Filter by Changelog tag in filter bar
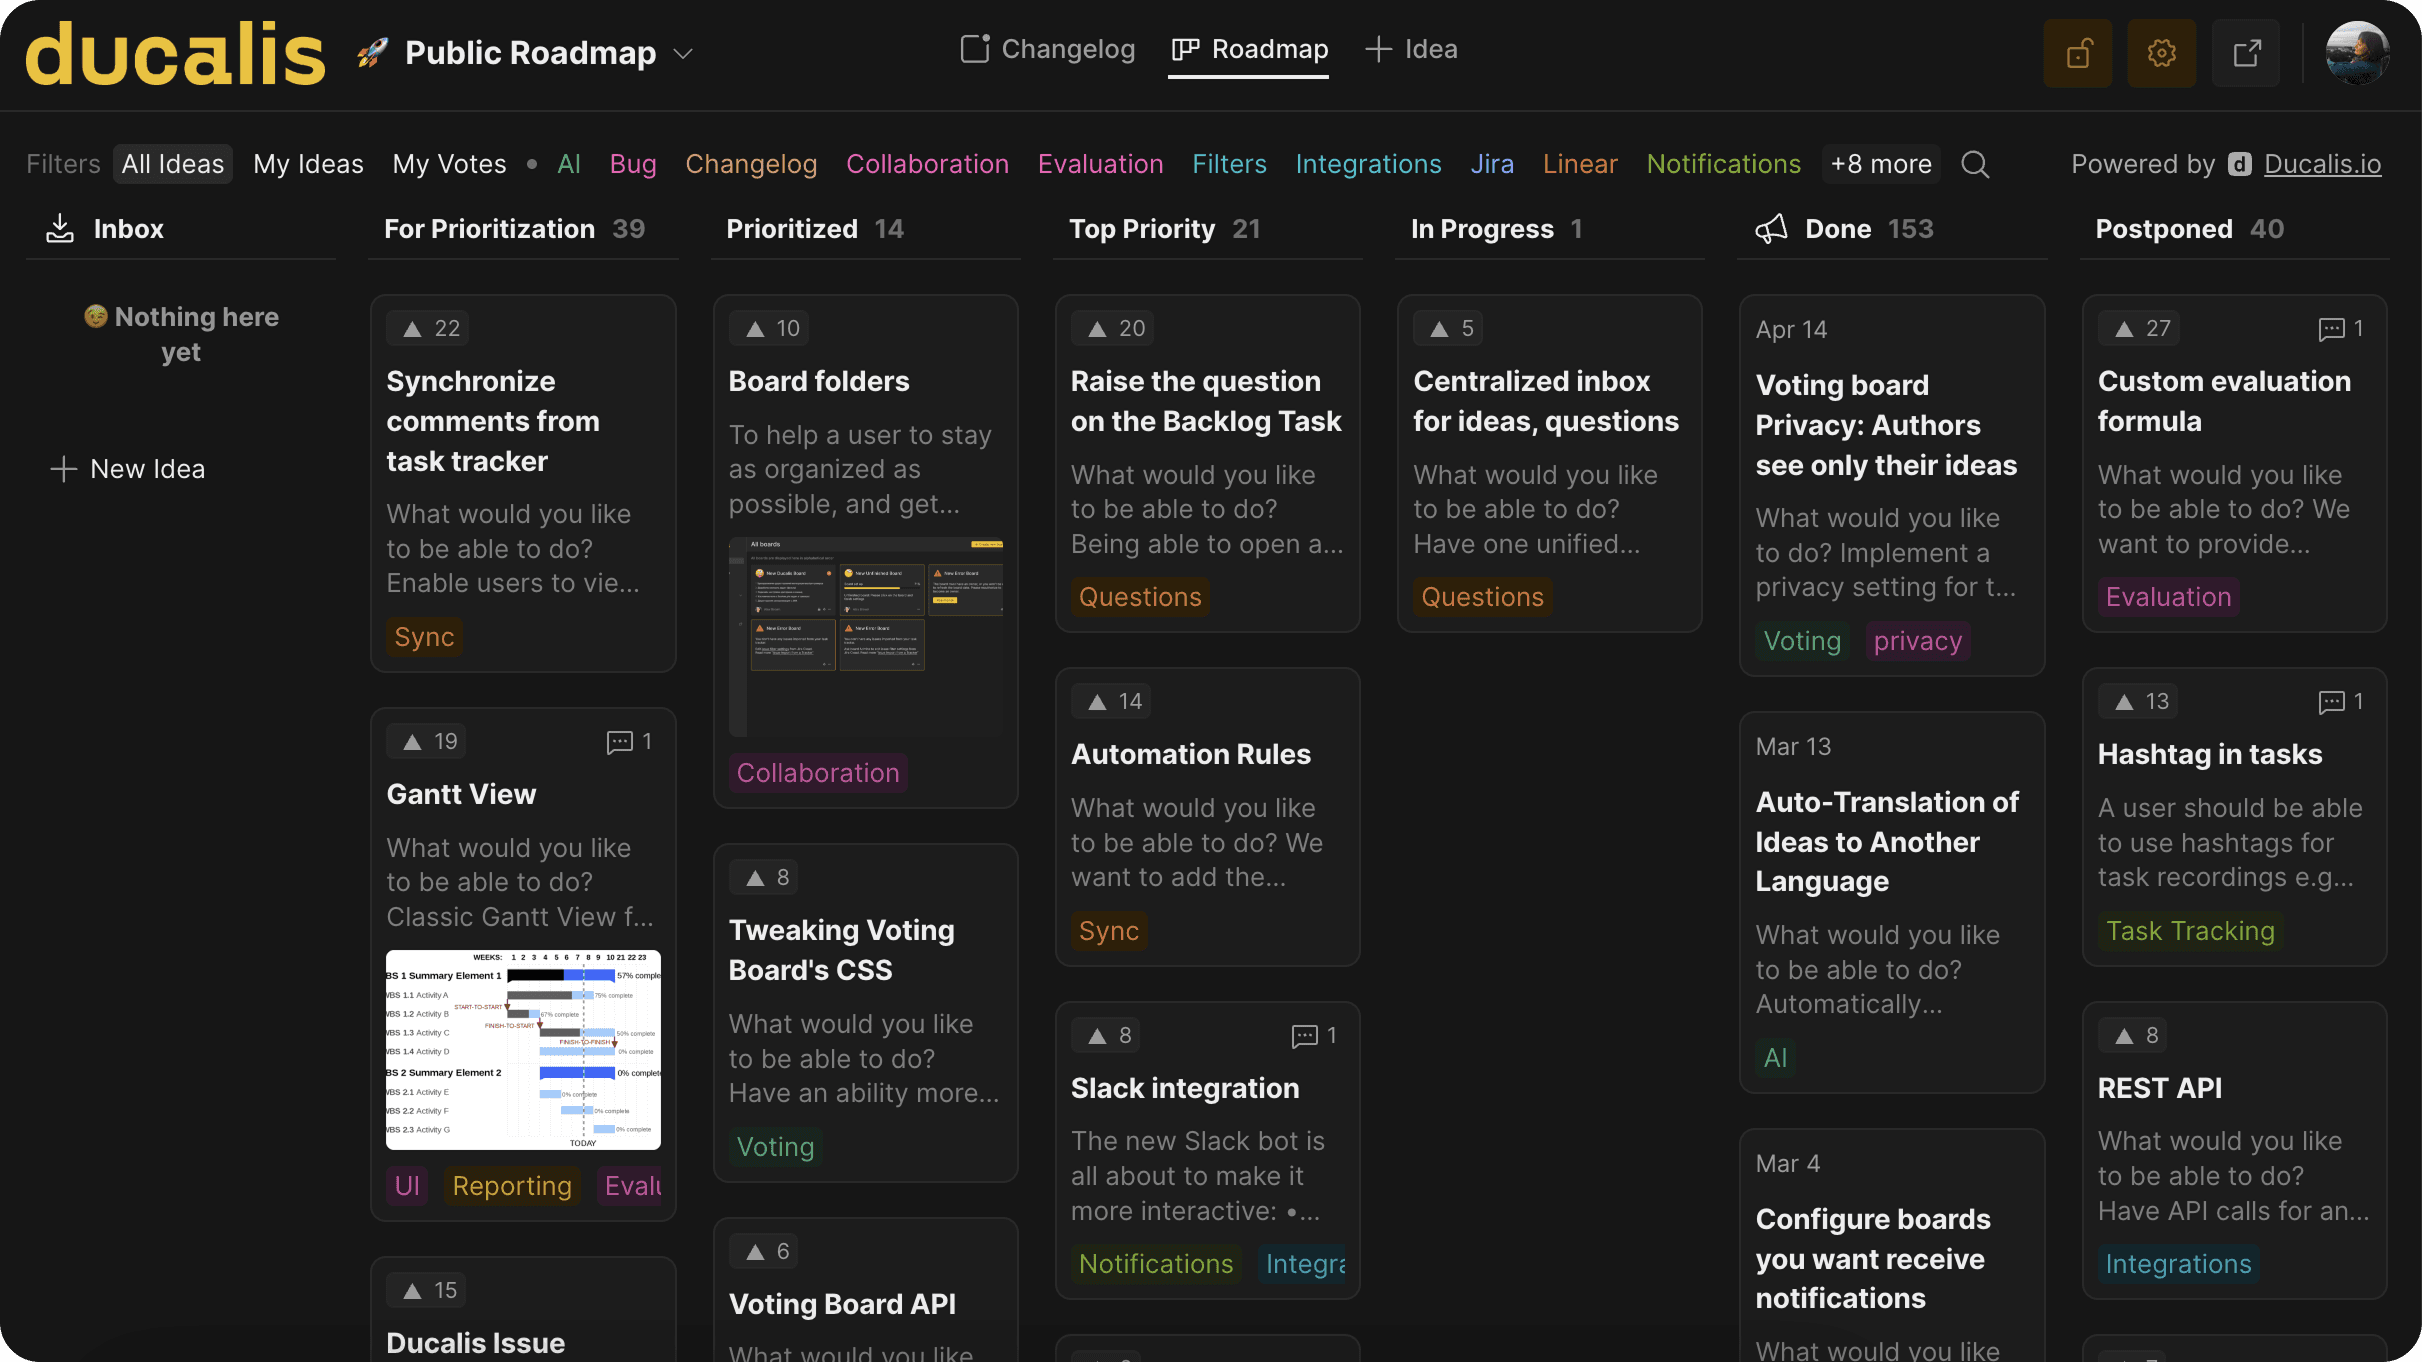This screenshot has width=2422, height=1362. 751,164
